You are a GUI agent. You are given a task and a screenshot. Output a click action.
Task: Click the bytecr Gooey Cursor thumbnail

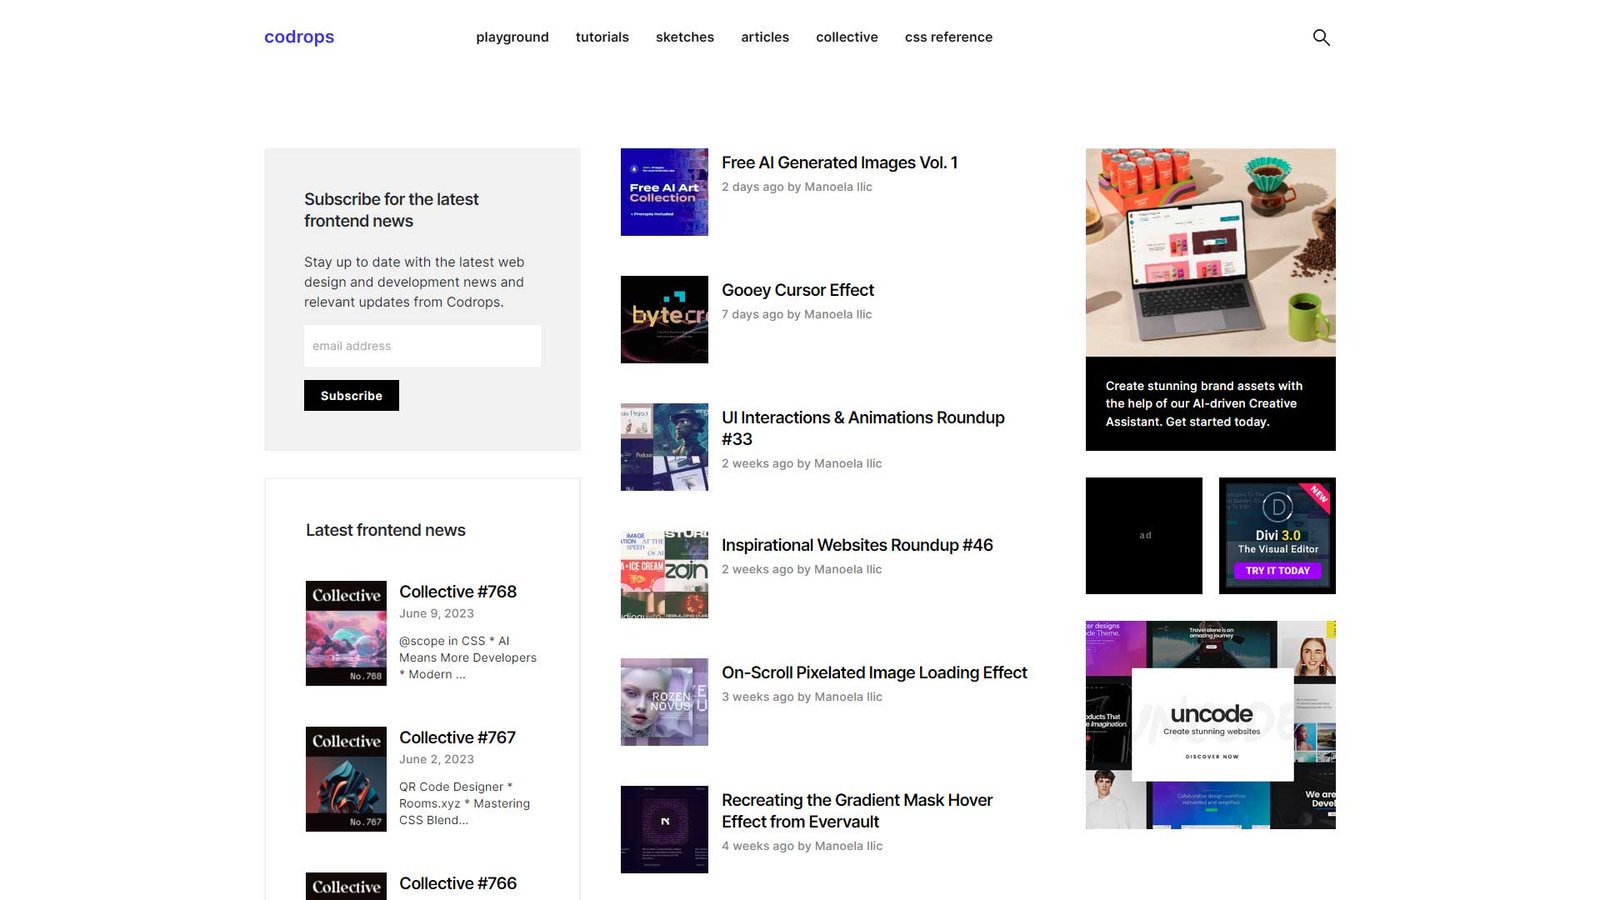click(664, 319)
